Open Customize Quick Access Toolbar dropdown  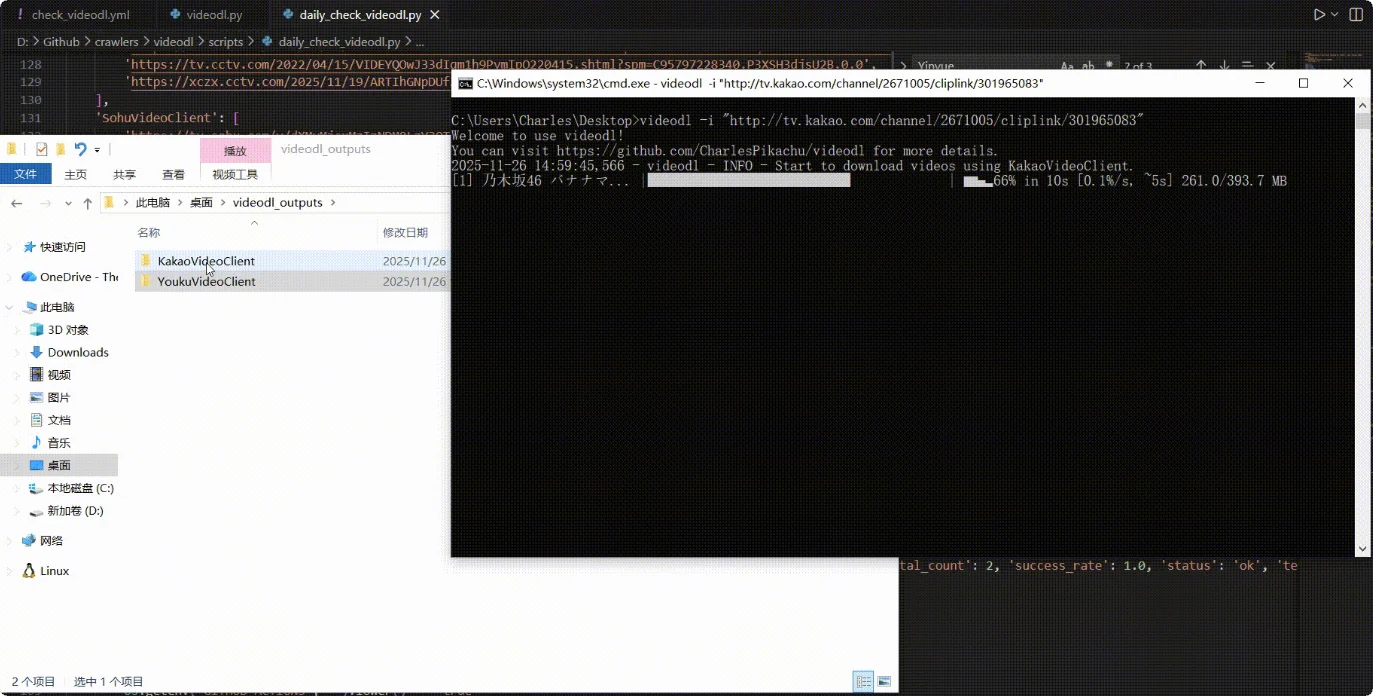pyautogui.click(x=97, y=150)
